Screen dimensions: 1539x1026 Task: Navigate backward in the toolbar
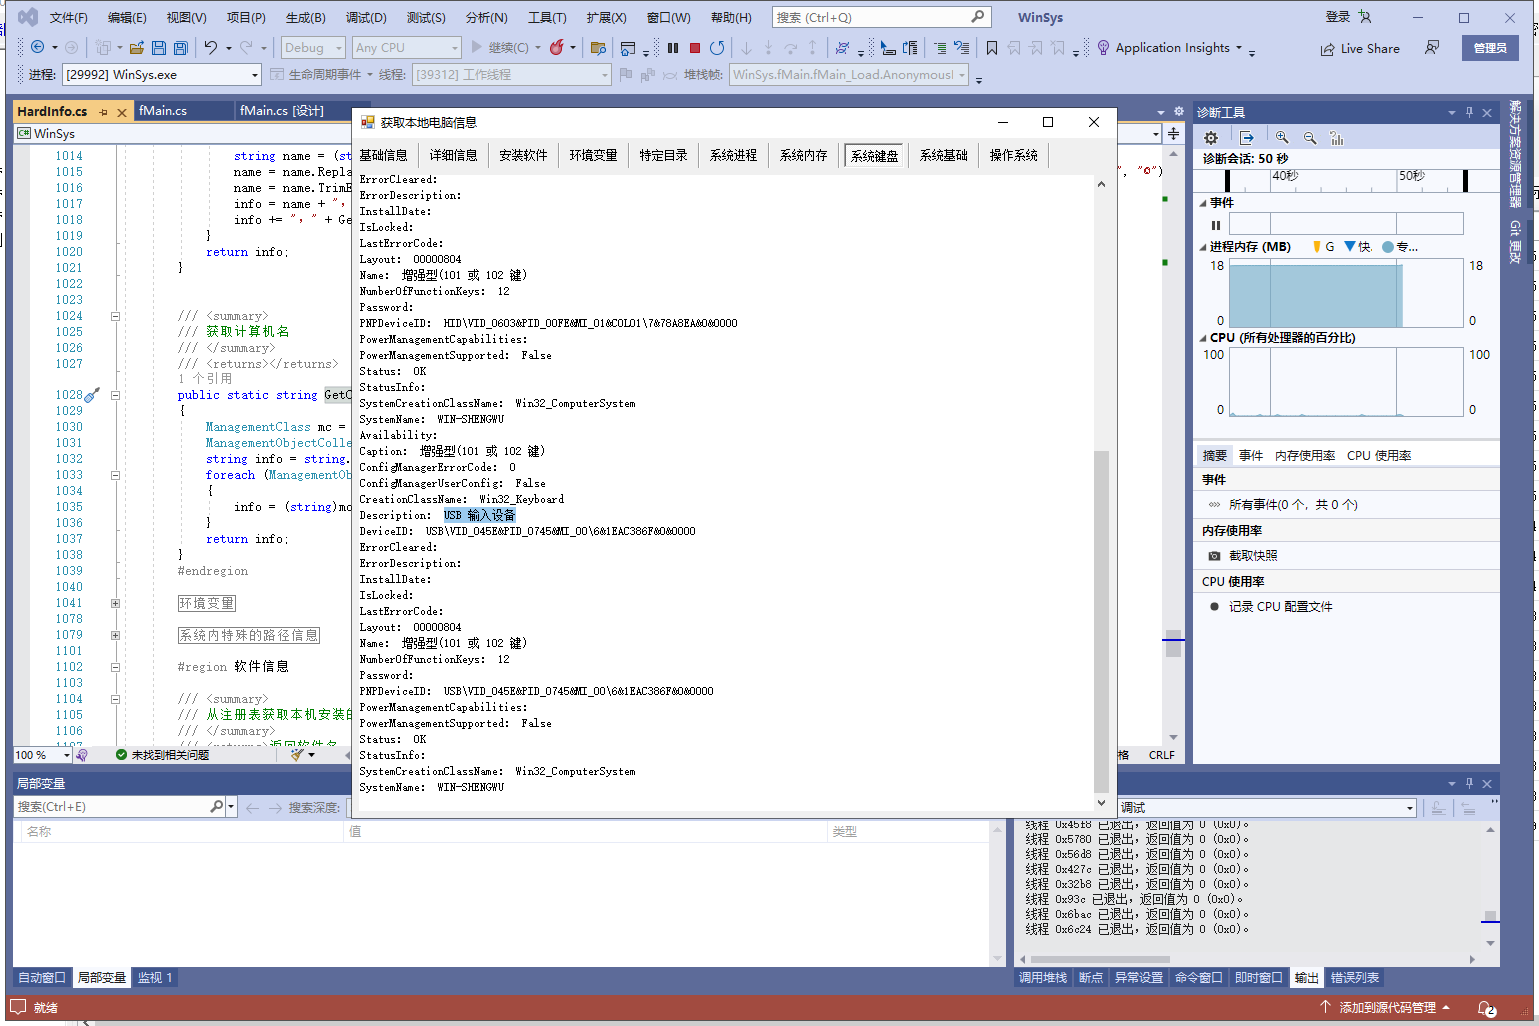click(37, 47)
